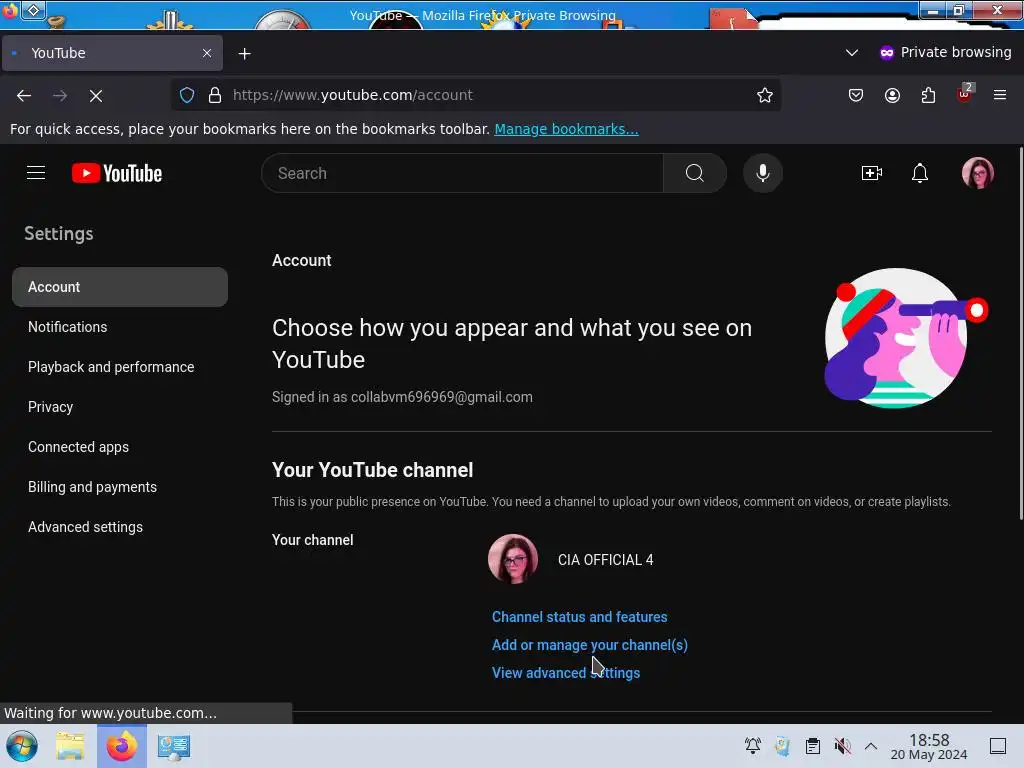This screenshot has height=768, width=1024.
Task: Open Privacy settings
Action: [50, 407]
